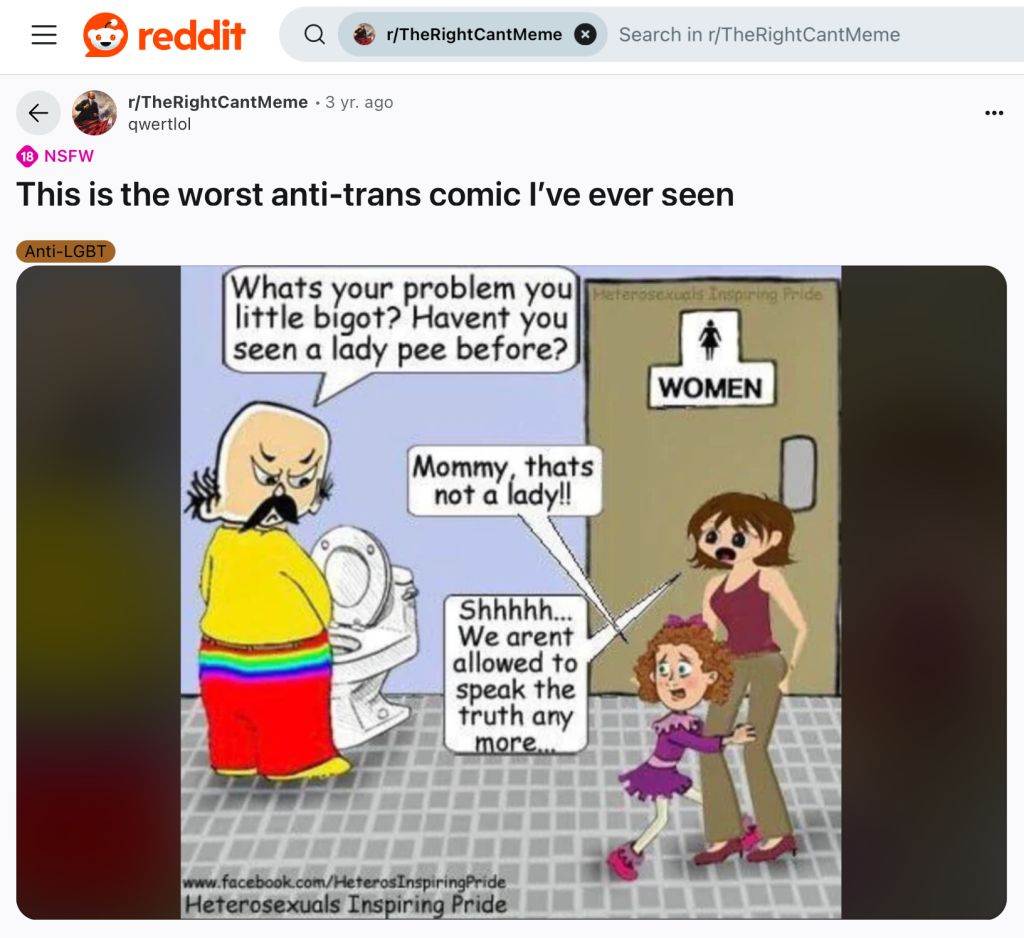The image size is (1024, 938).
Task: Select the r/TheRightCantMeme search scope chip
Action: 473,34
